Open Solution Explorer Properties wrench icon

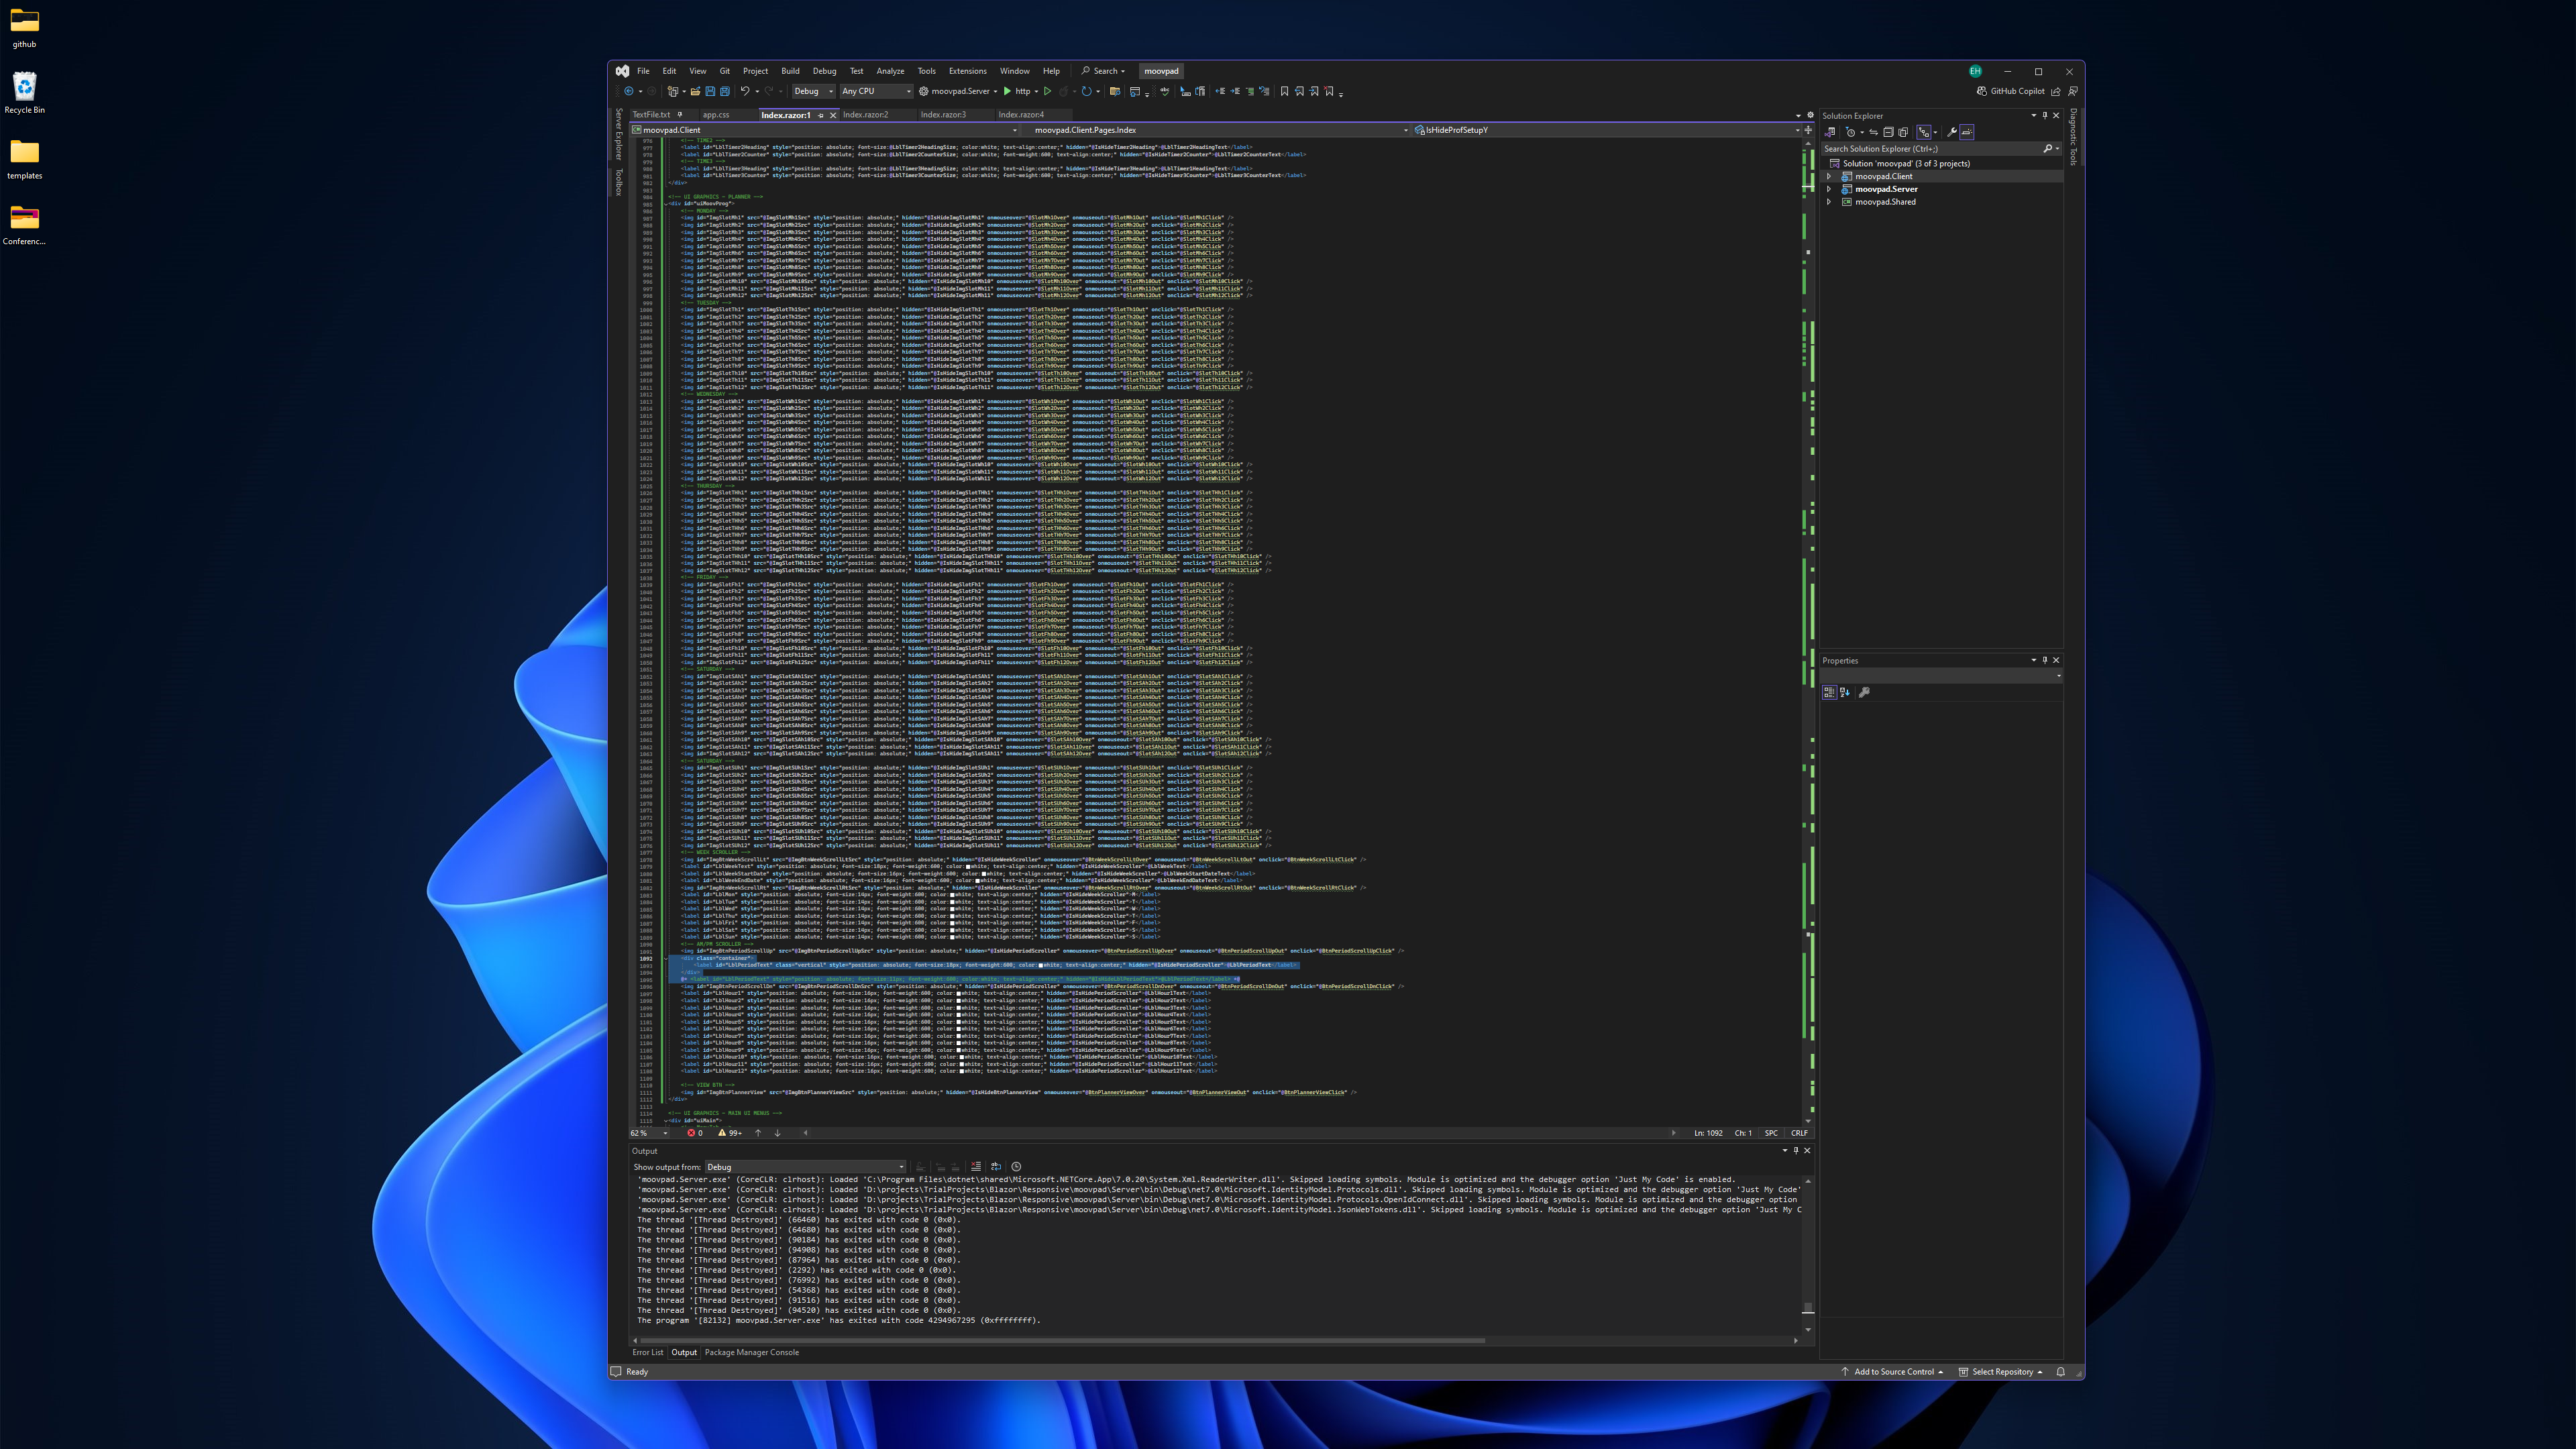pyautogui.click(x=1952, y=132)
